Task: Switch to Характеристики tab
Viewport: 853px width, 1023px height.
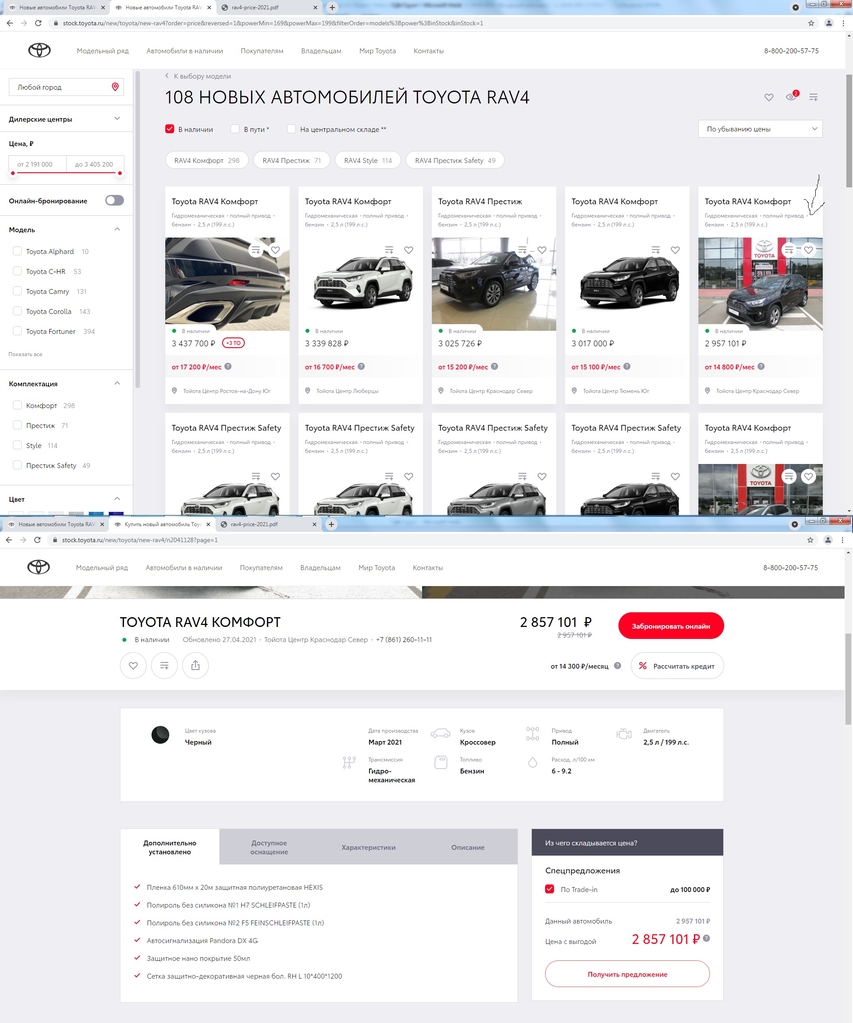Action: click(x=369, y=847)
